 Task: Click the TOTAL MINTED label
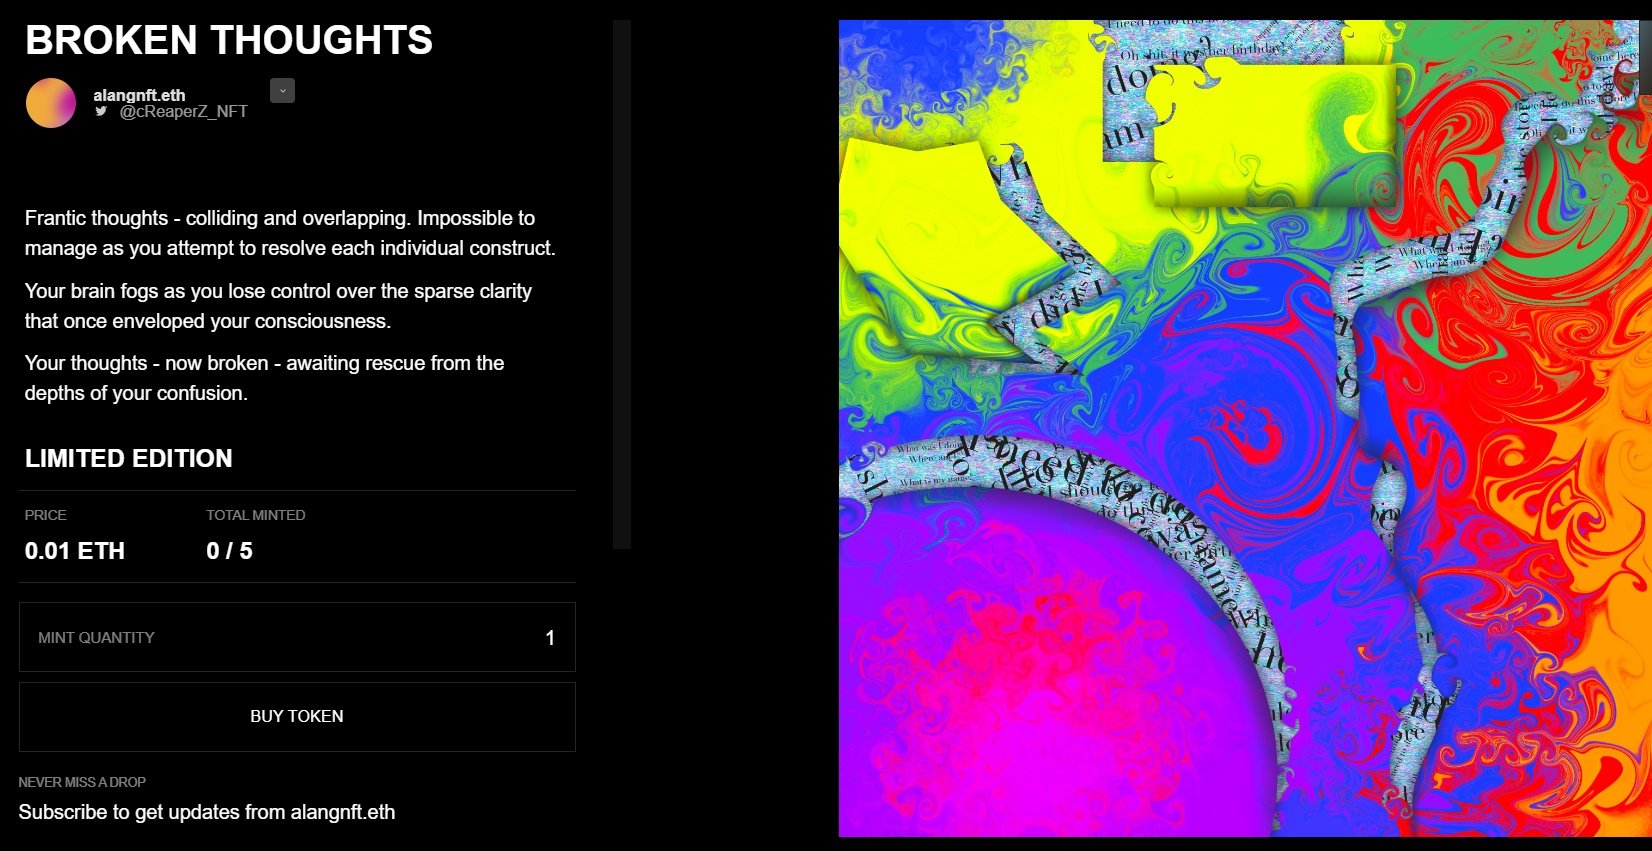pyautogui.click(x=256, y=515)
